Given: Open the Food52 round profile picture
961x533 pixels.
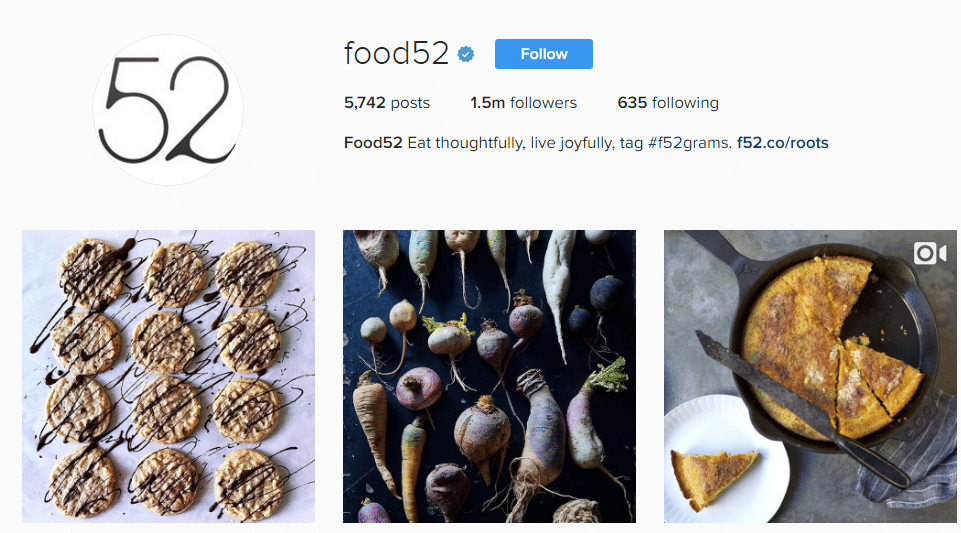Looking at the screenshot, I should 168,110.
